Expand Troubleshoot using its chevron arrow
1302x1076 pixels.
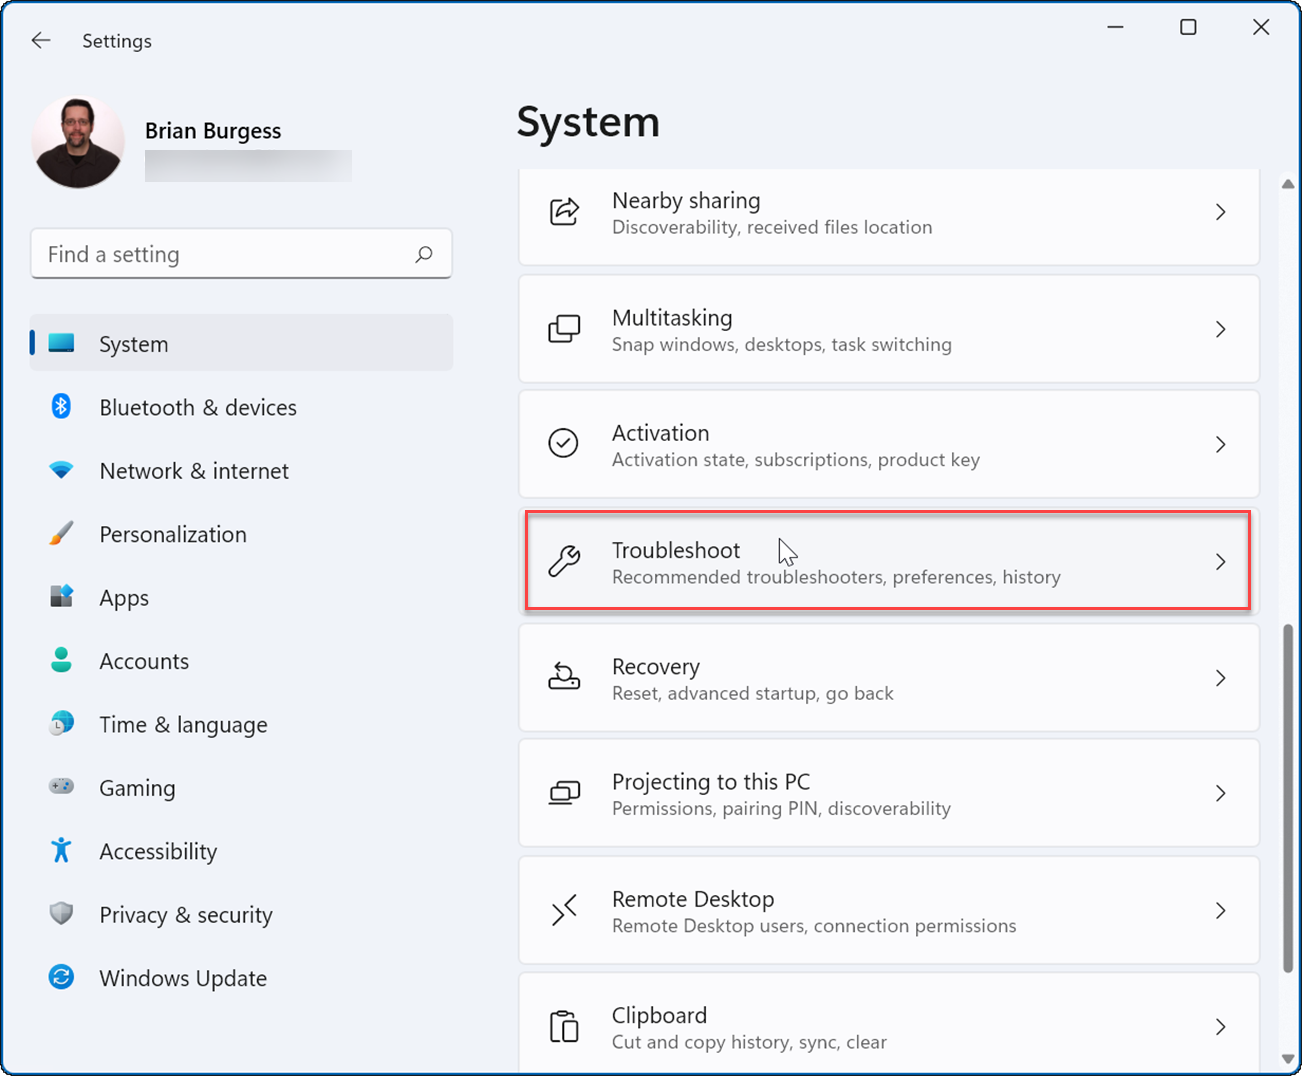click(x=1220, y=562)
